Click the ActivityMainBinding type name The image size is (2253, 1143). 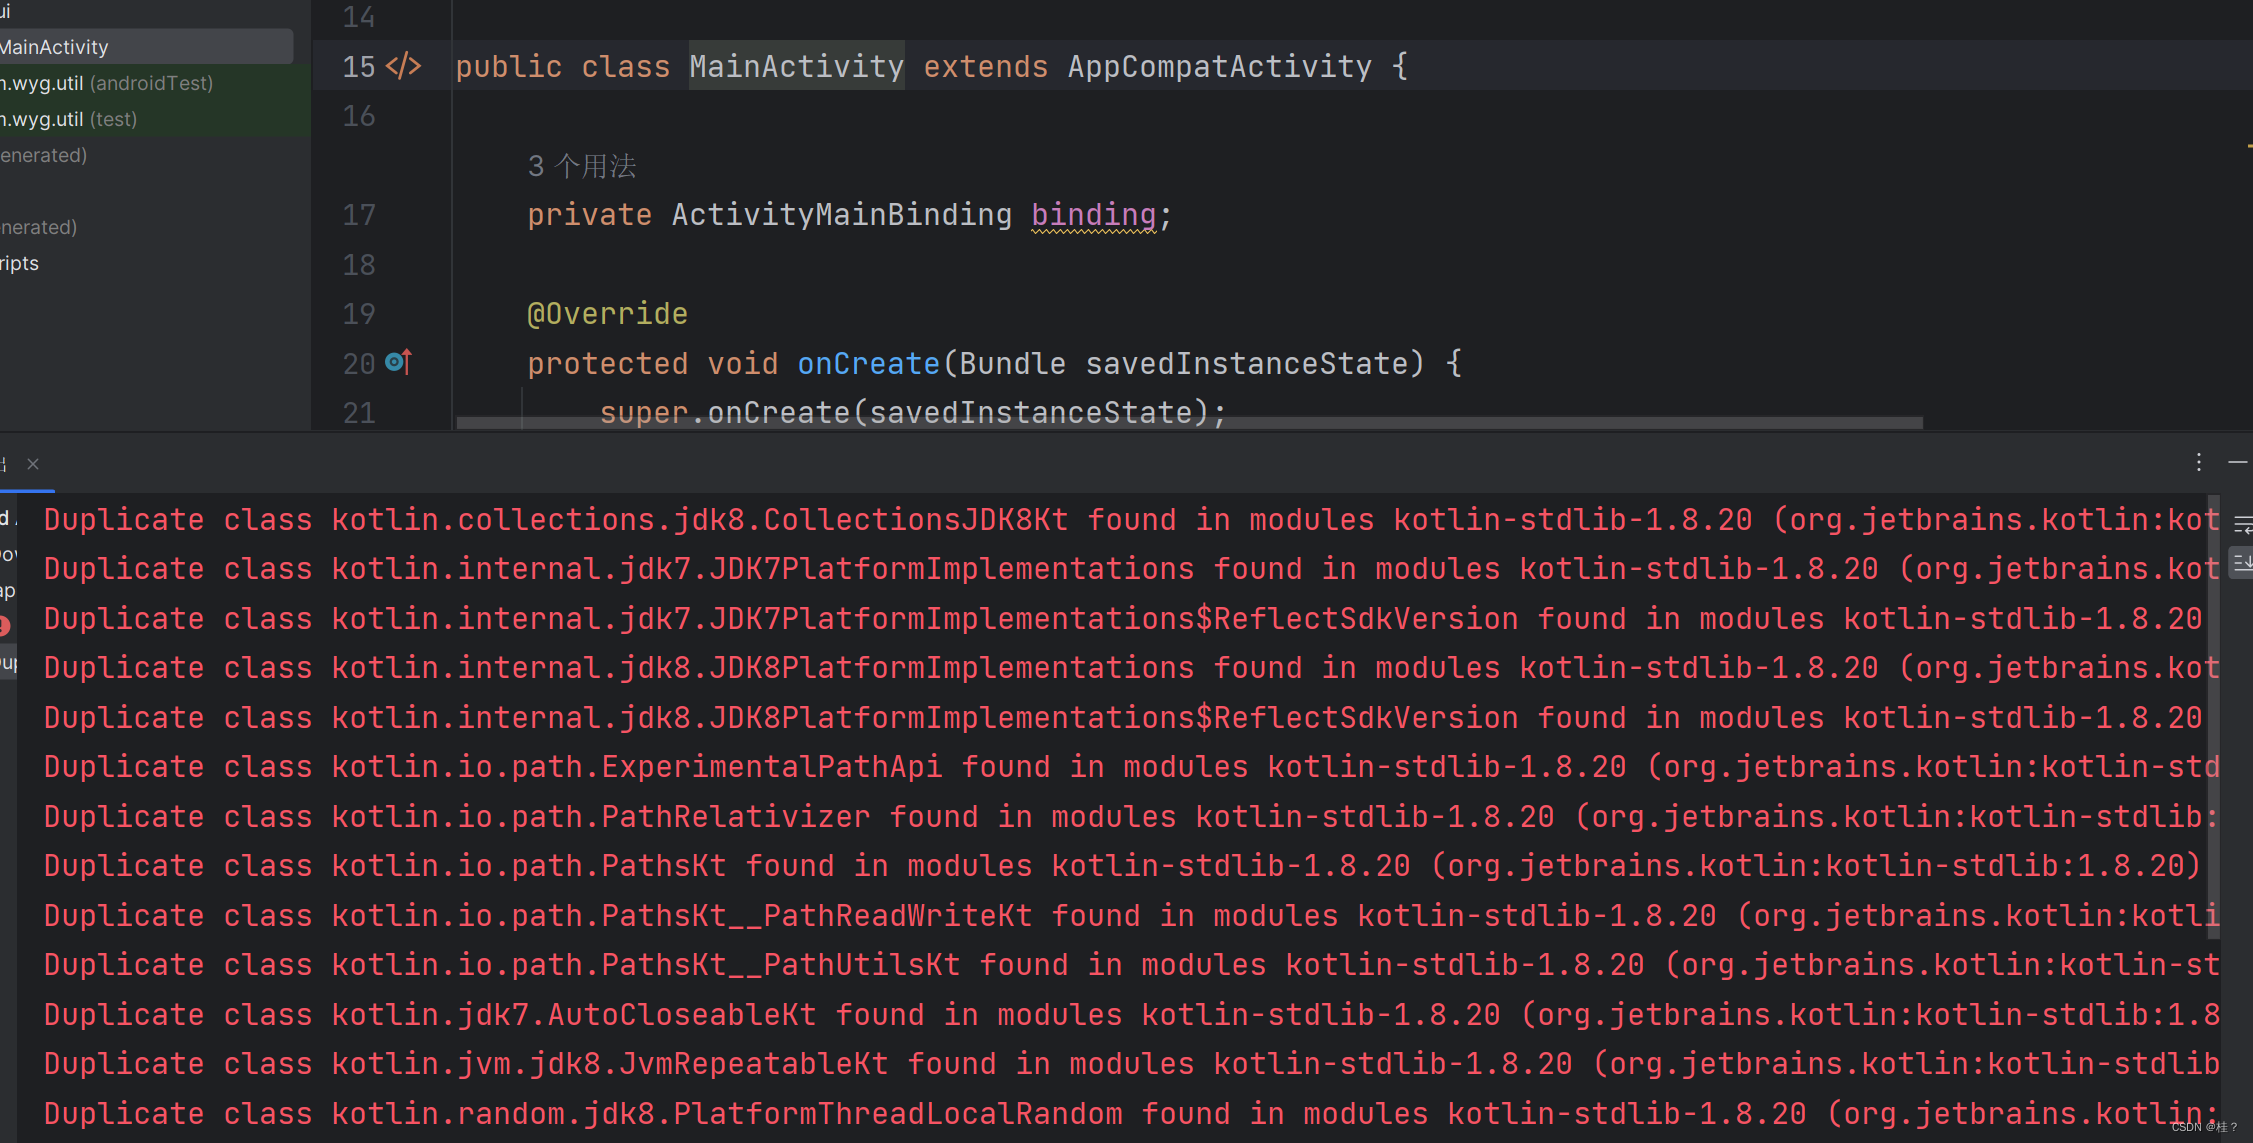(x=842, y=214)
